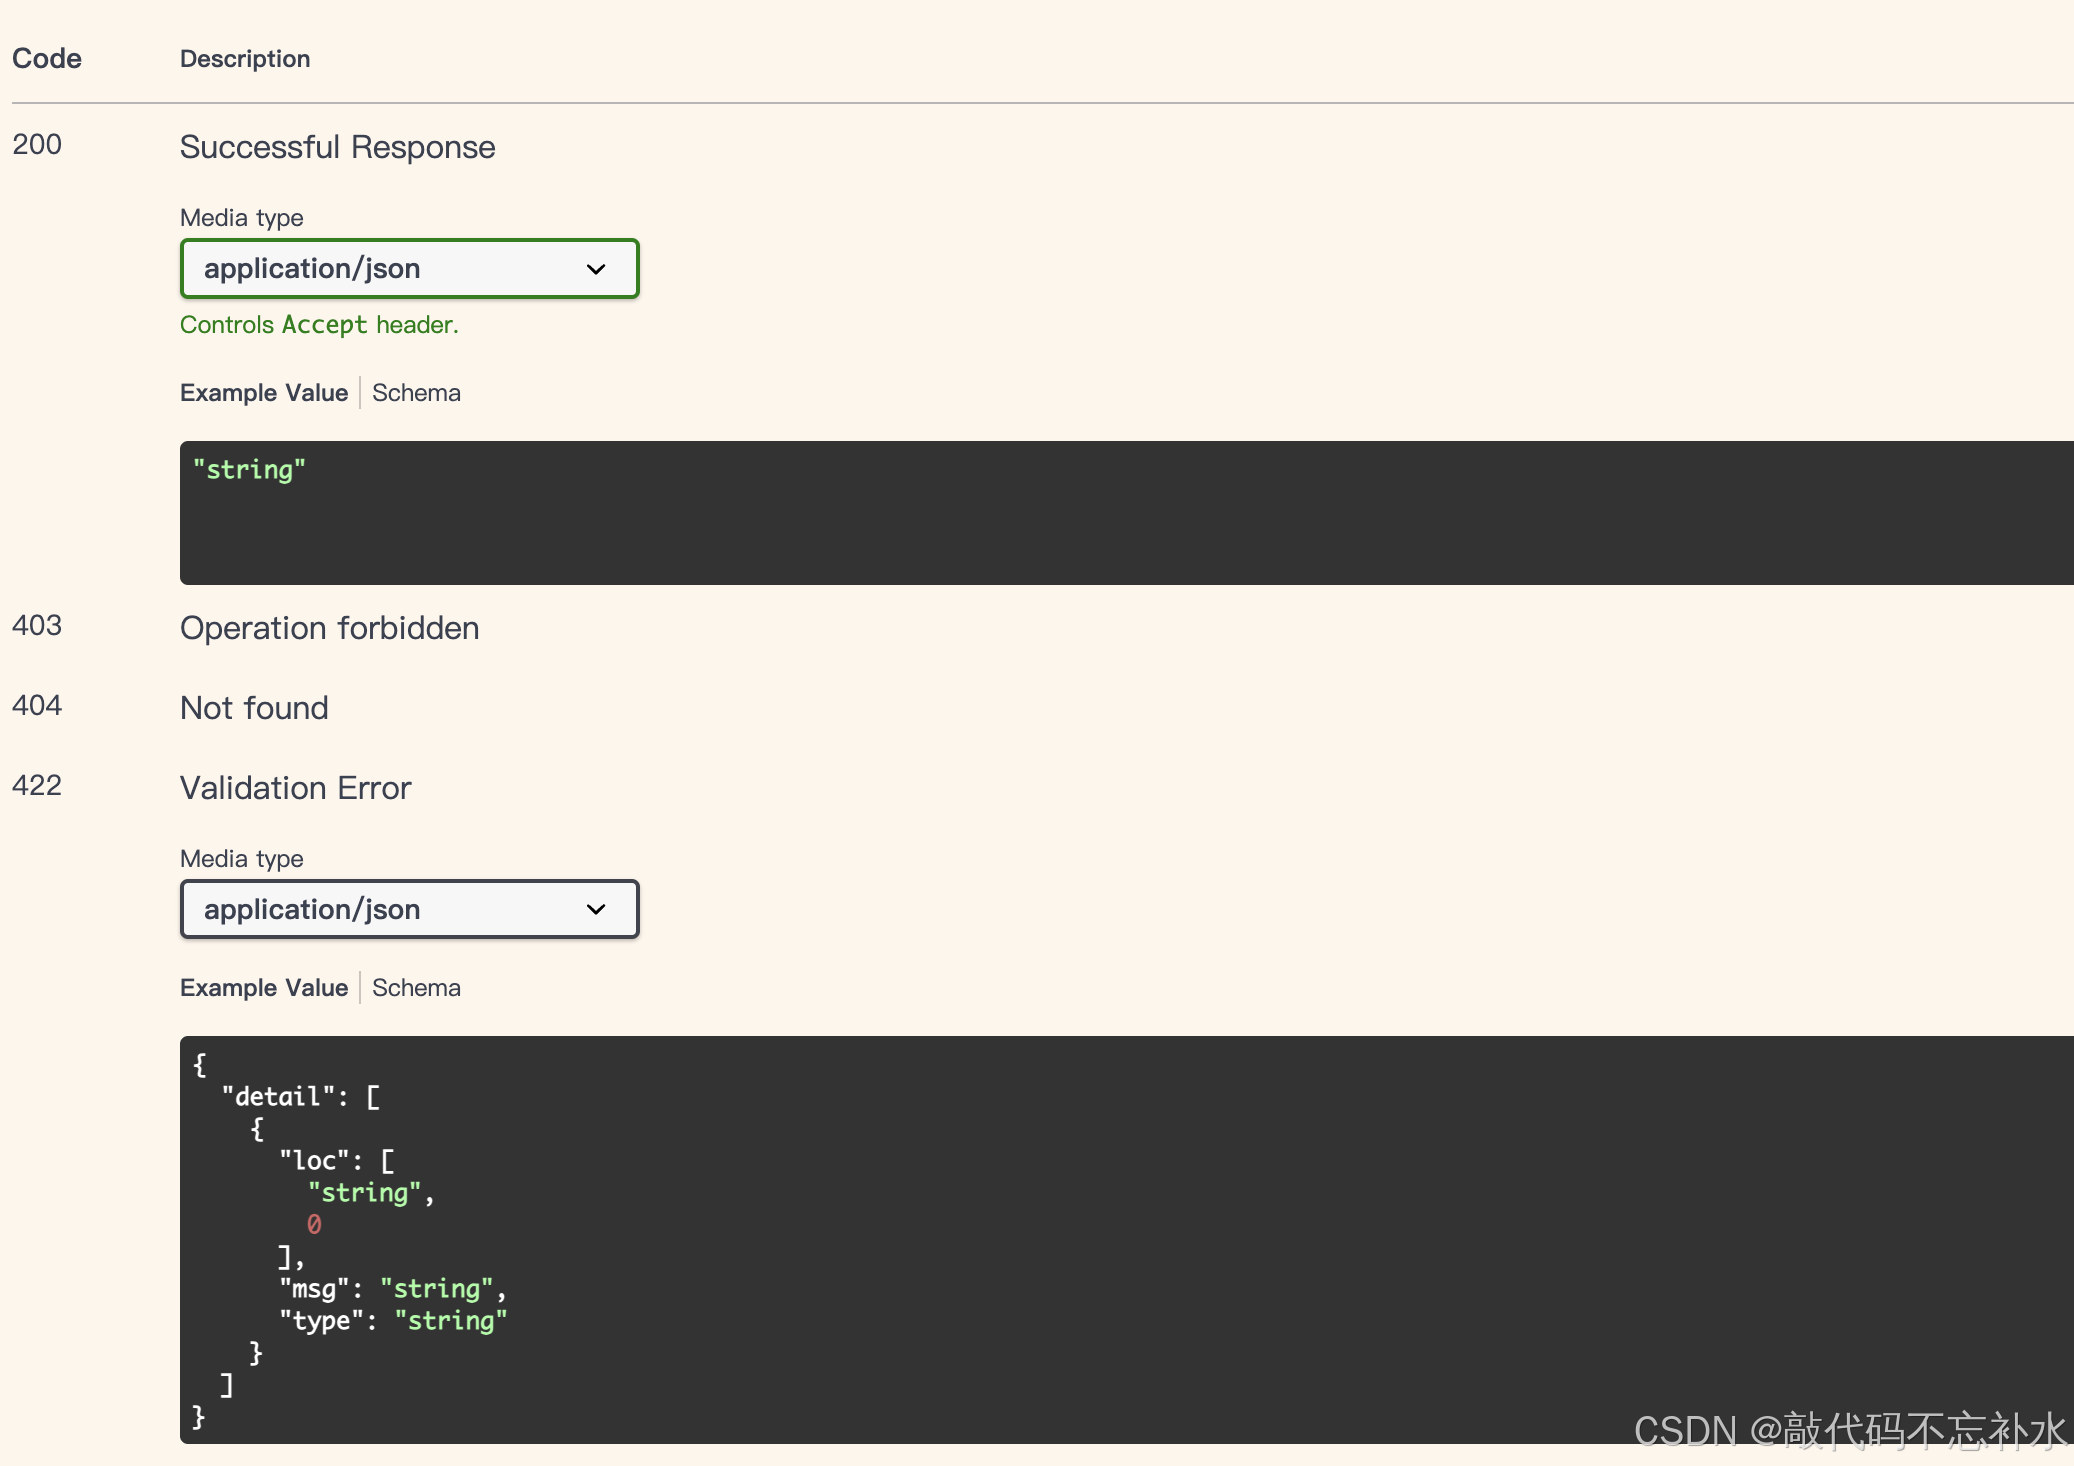Click the Not found response description
Viewport: 2074px width, 1466px height.
coord(254,708)
